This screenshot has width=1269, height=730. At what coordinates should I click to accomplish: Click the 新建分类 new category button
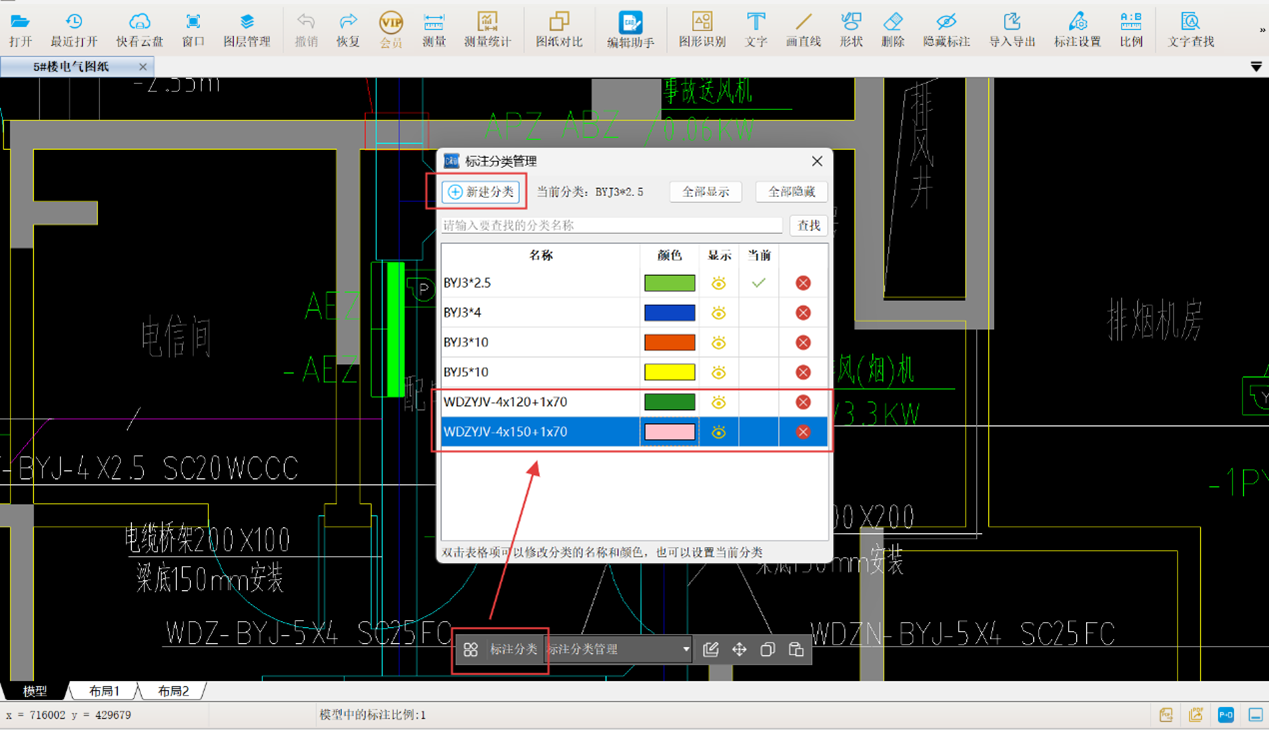pos(481,192)
